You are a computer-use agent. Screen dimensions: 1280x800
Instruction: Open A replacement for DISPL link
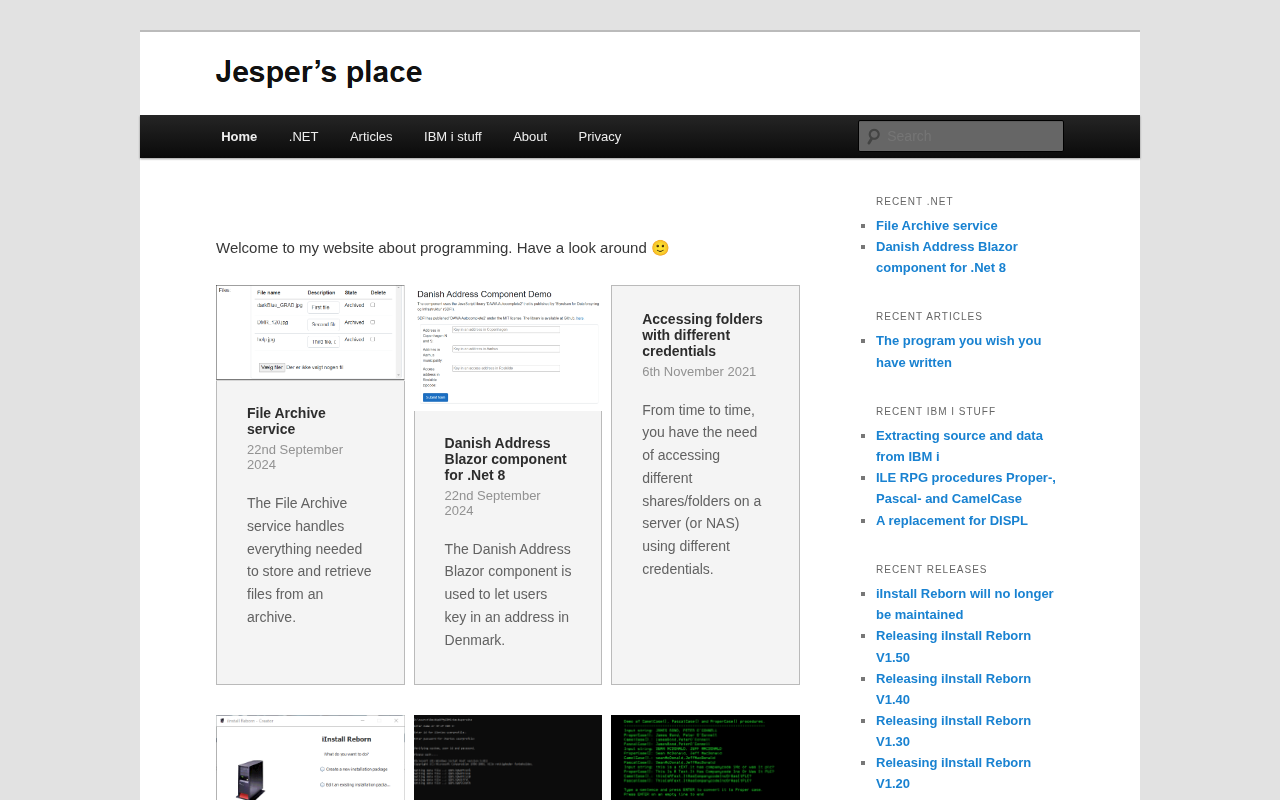(x=951, y=520)
